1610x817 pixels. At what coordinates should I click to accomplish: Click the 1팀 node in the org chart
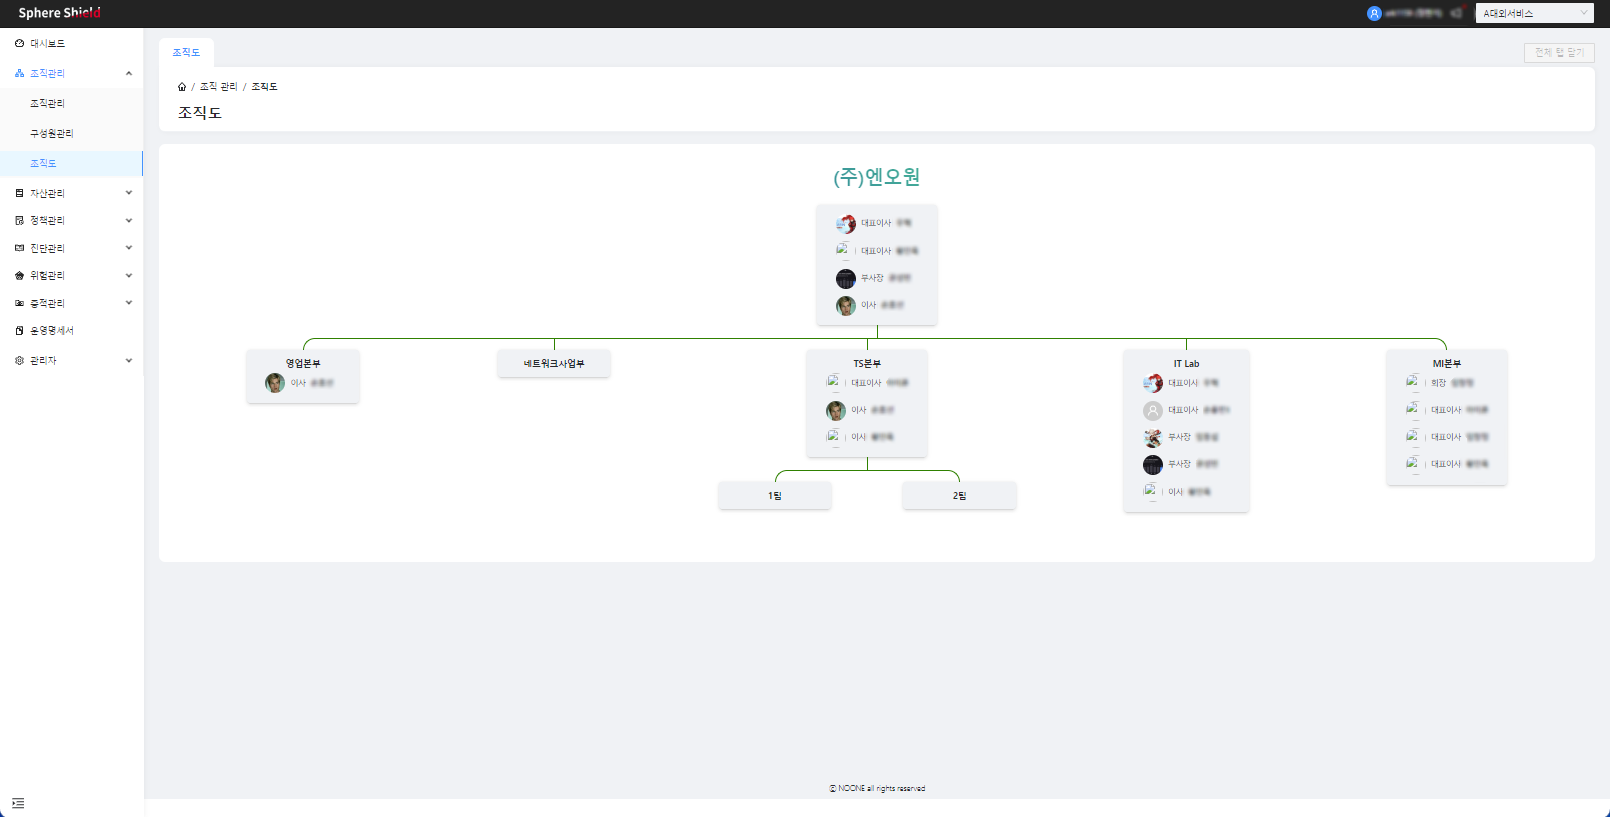pyautogui.click(x=775, y=496)
